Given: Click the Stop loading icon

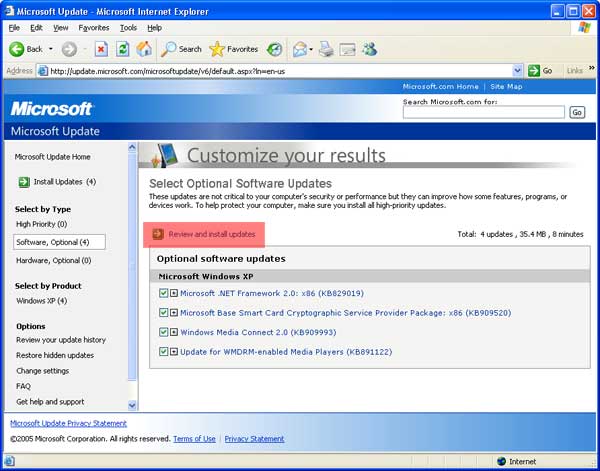Looking at the screenshot, I should 101,49.
